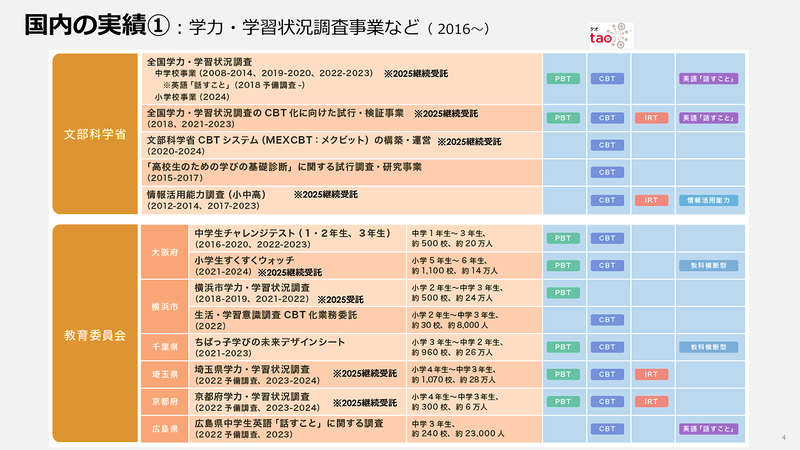Select 広島県中学生英語「話すこと」に関する調査 text
Viewport: 800px width, 450px height.
pyautogui.click(x=289, y=423)
